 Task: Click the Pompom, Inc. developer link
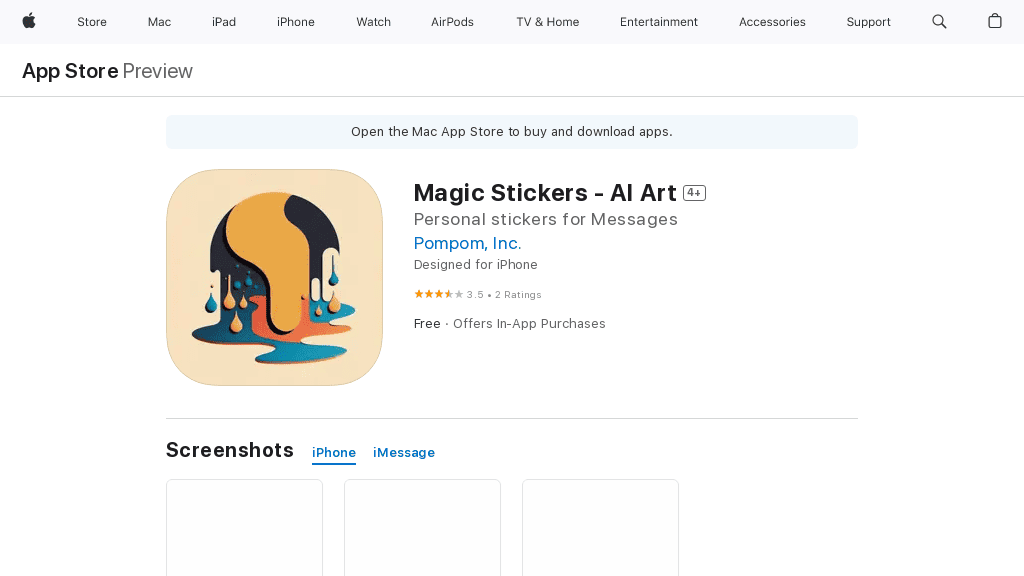467,243
